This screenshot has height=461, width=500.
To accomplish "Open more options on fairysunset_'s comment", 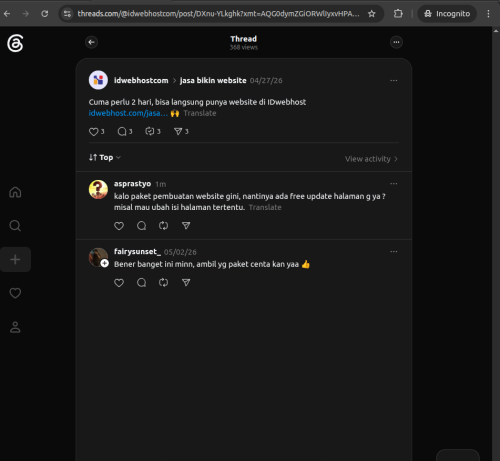I will pos(394,251).
